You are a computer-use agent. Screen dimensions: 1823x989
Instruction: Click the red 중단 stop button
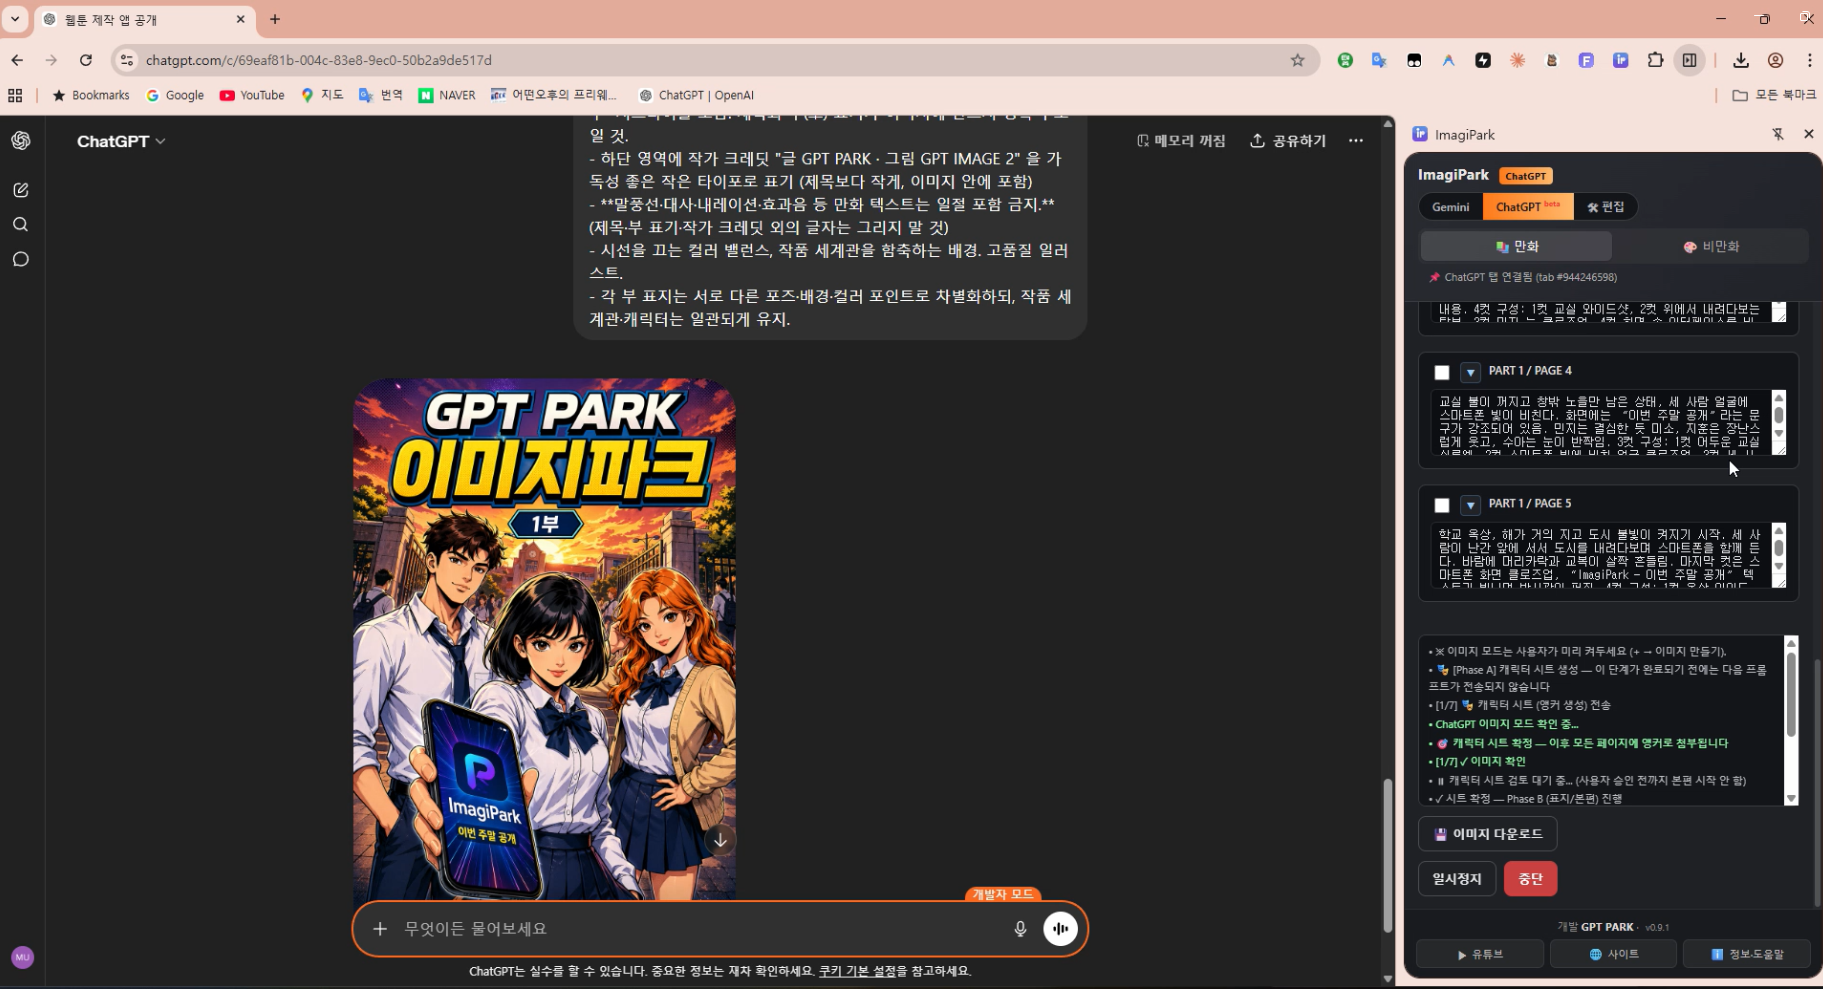click(x=1531, y=879)
